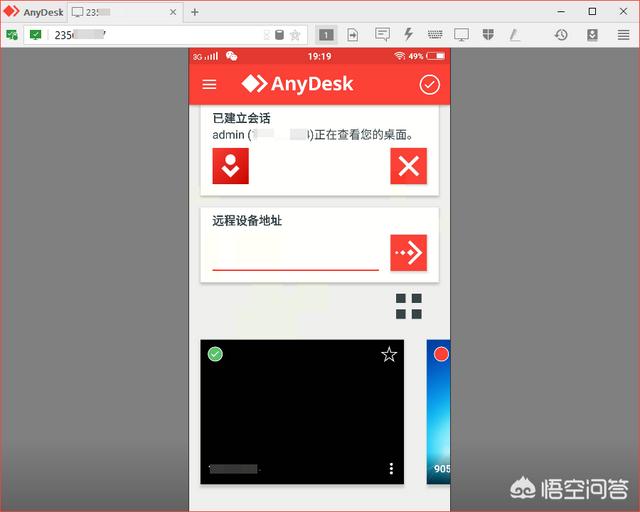
Task: Tap the red offline status dot
Action: [441, 354]
